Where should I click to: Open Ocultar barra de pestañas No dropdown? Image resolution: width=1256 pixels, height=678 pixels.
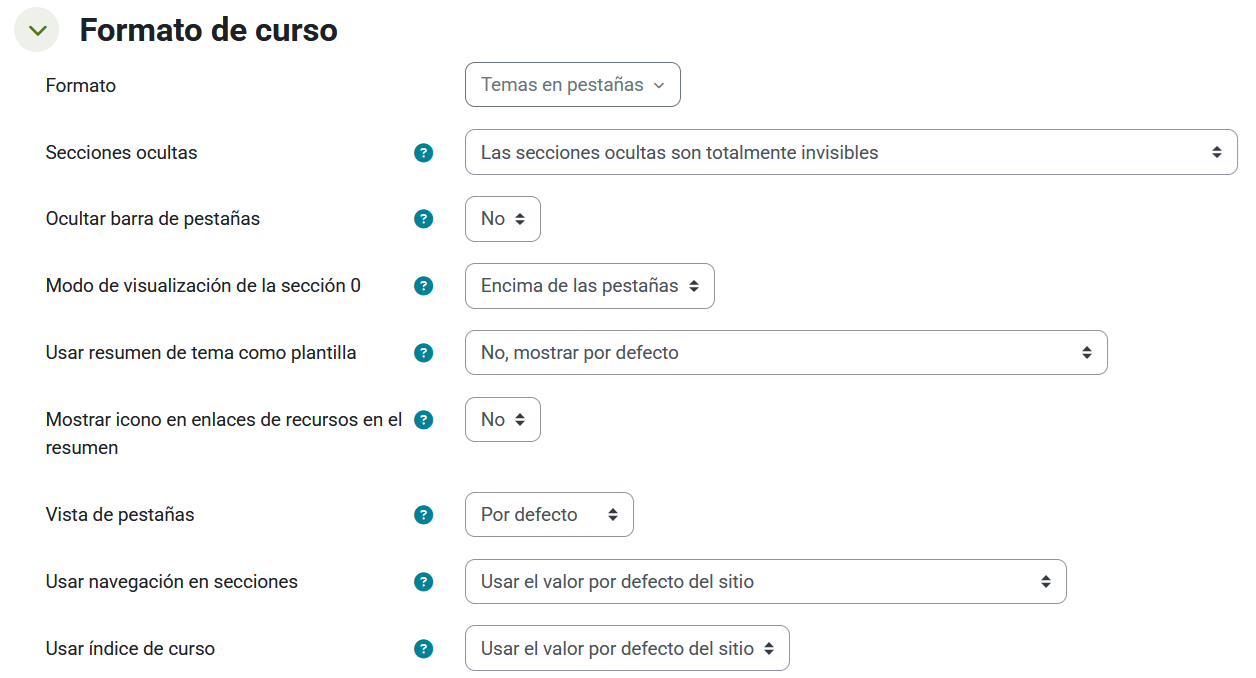502,219
